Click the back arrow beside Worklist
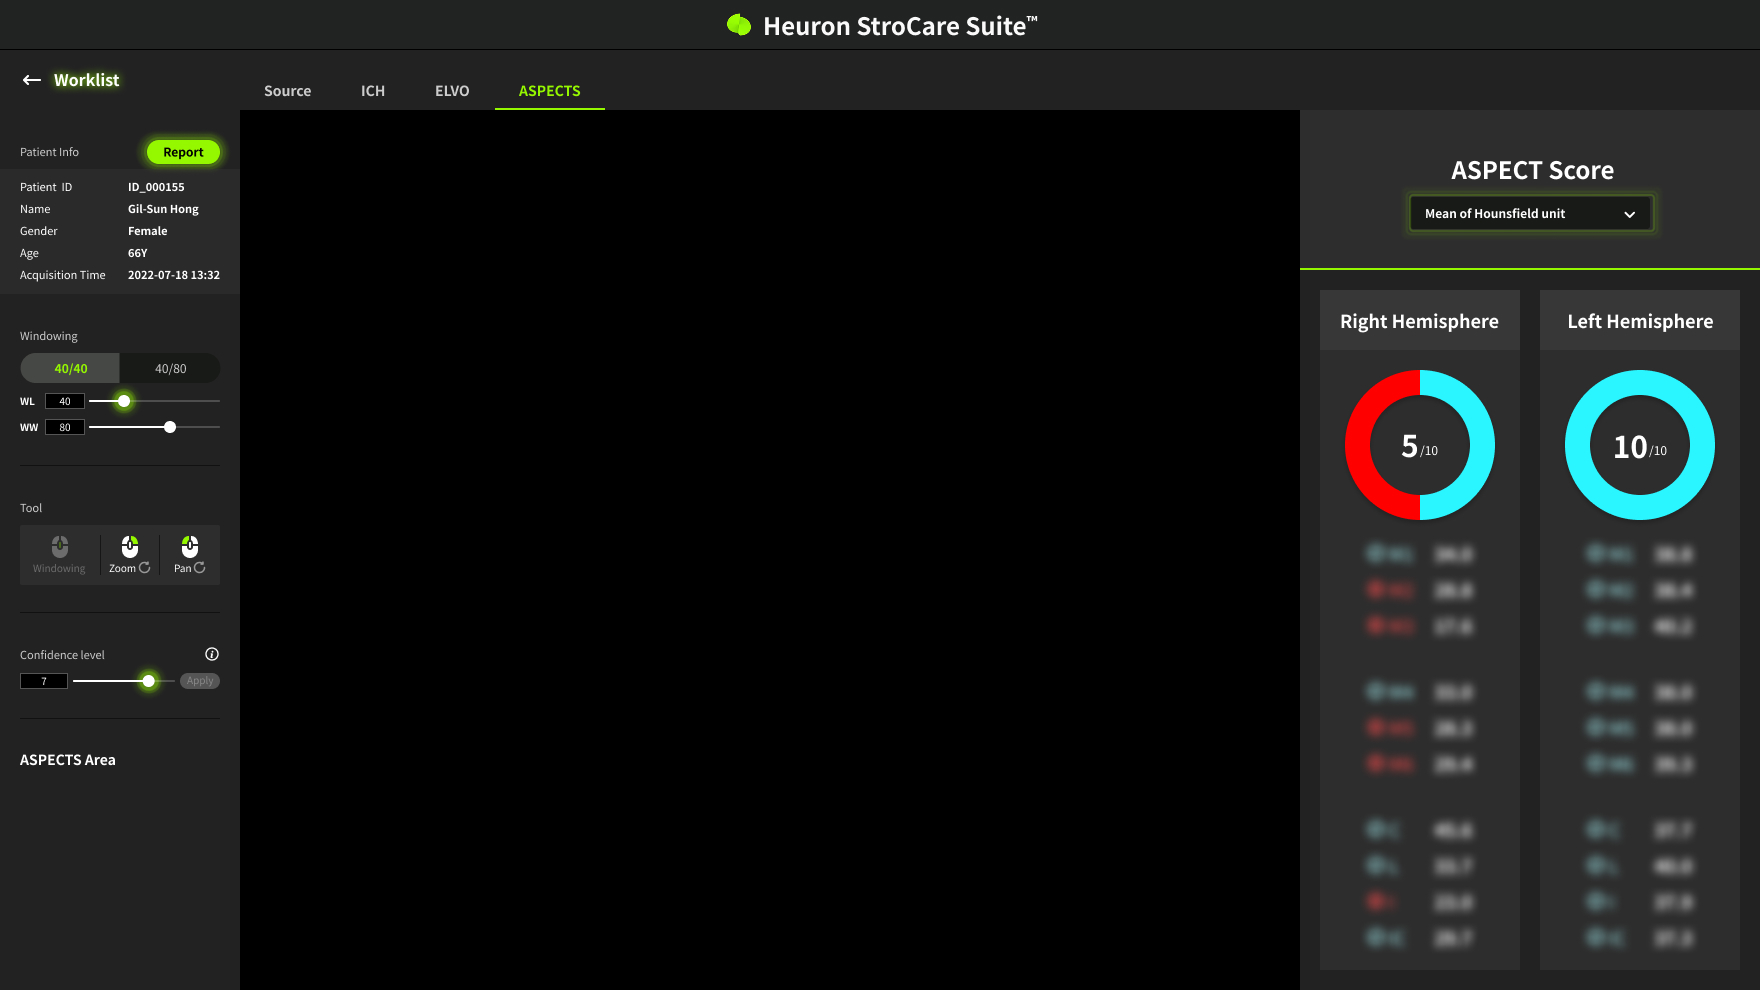 32,80
